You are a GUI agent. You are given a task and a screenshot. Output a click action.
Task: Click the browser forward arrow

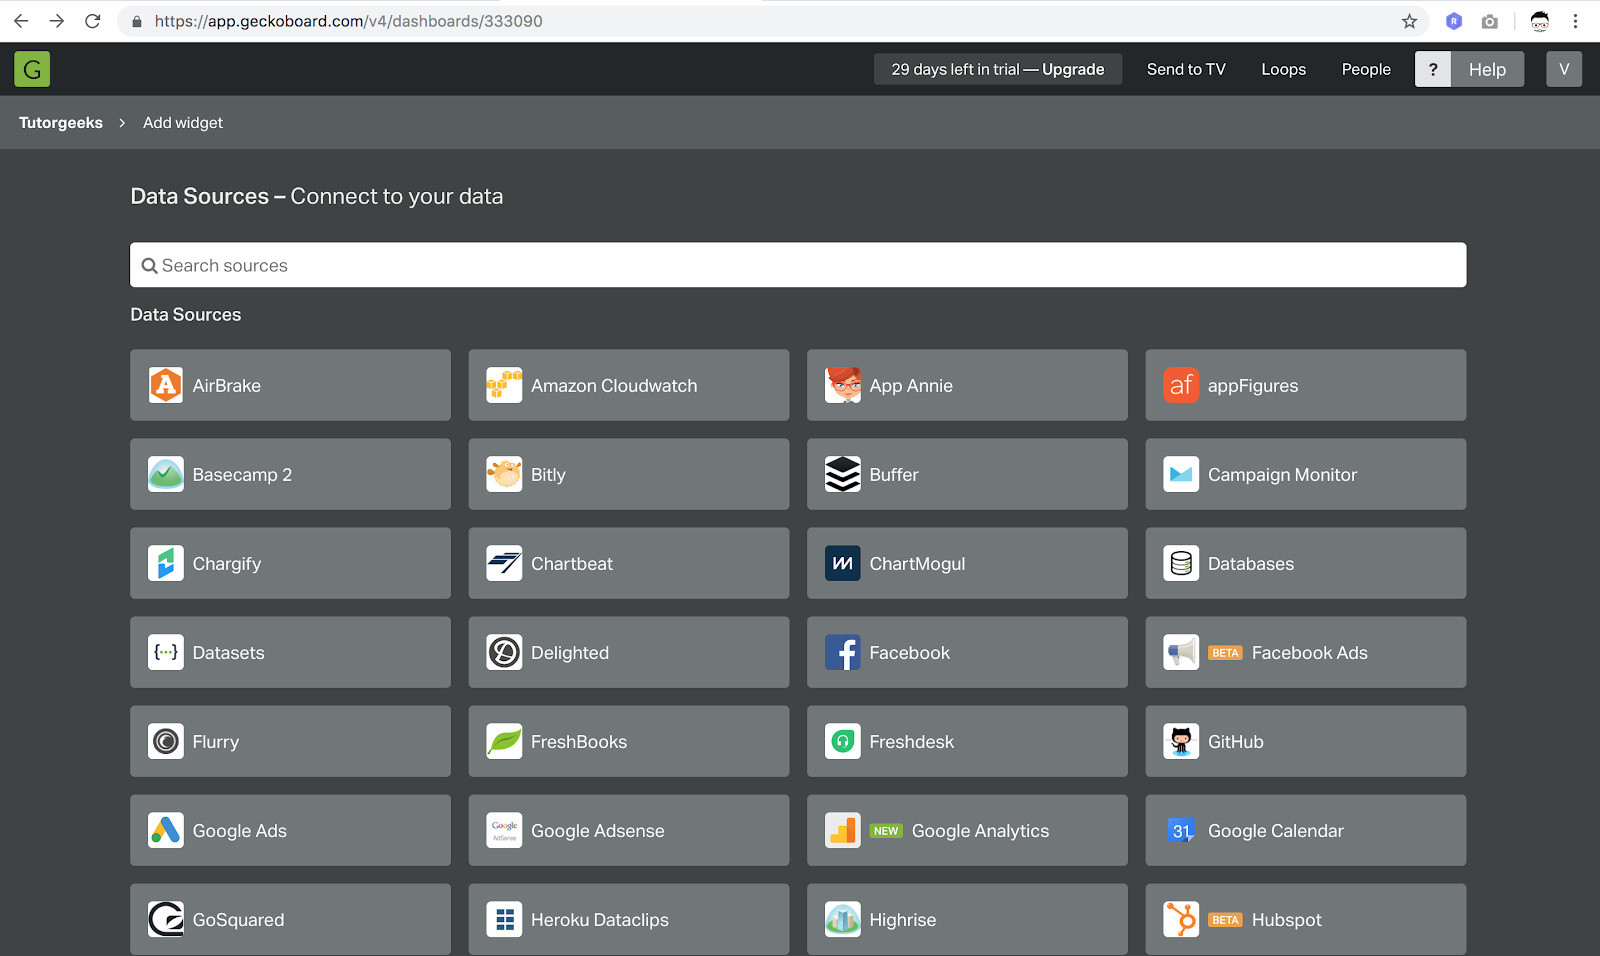57,21
